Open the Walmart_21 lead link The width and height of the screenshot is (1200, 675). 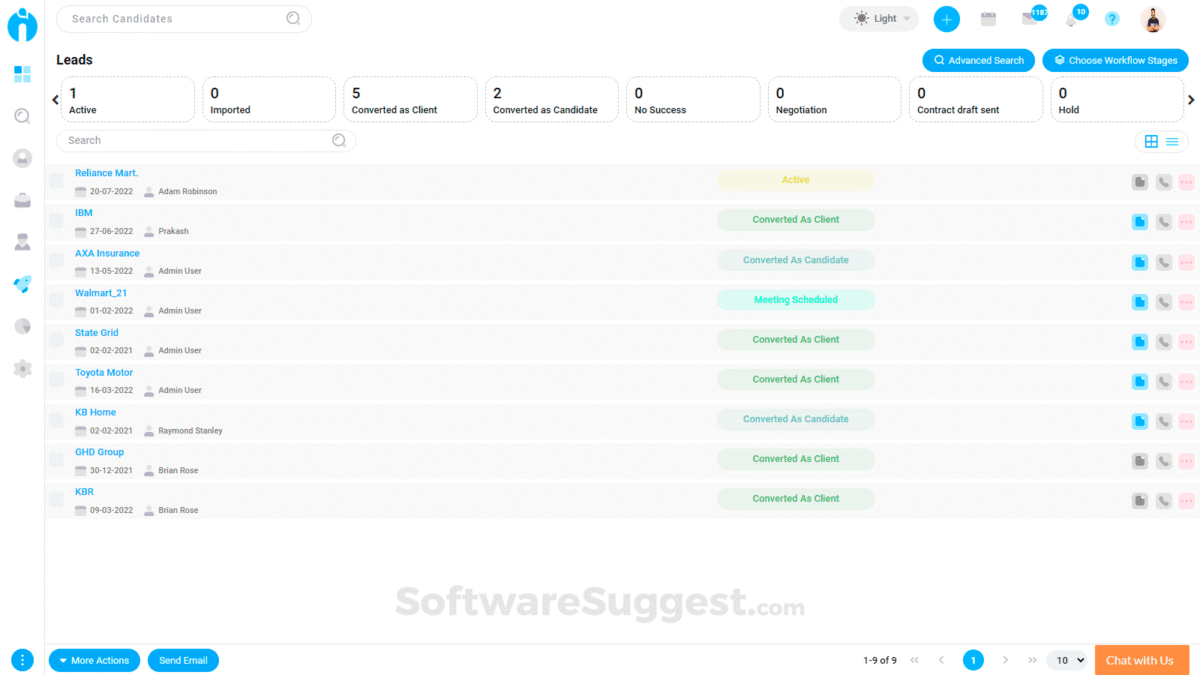[x=101, y=293]
